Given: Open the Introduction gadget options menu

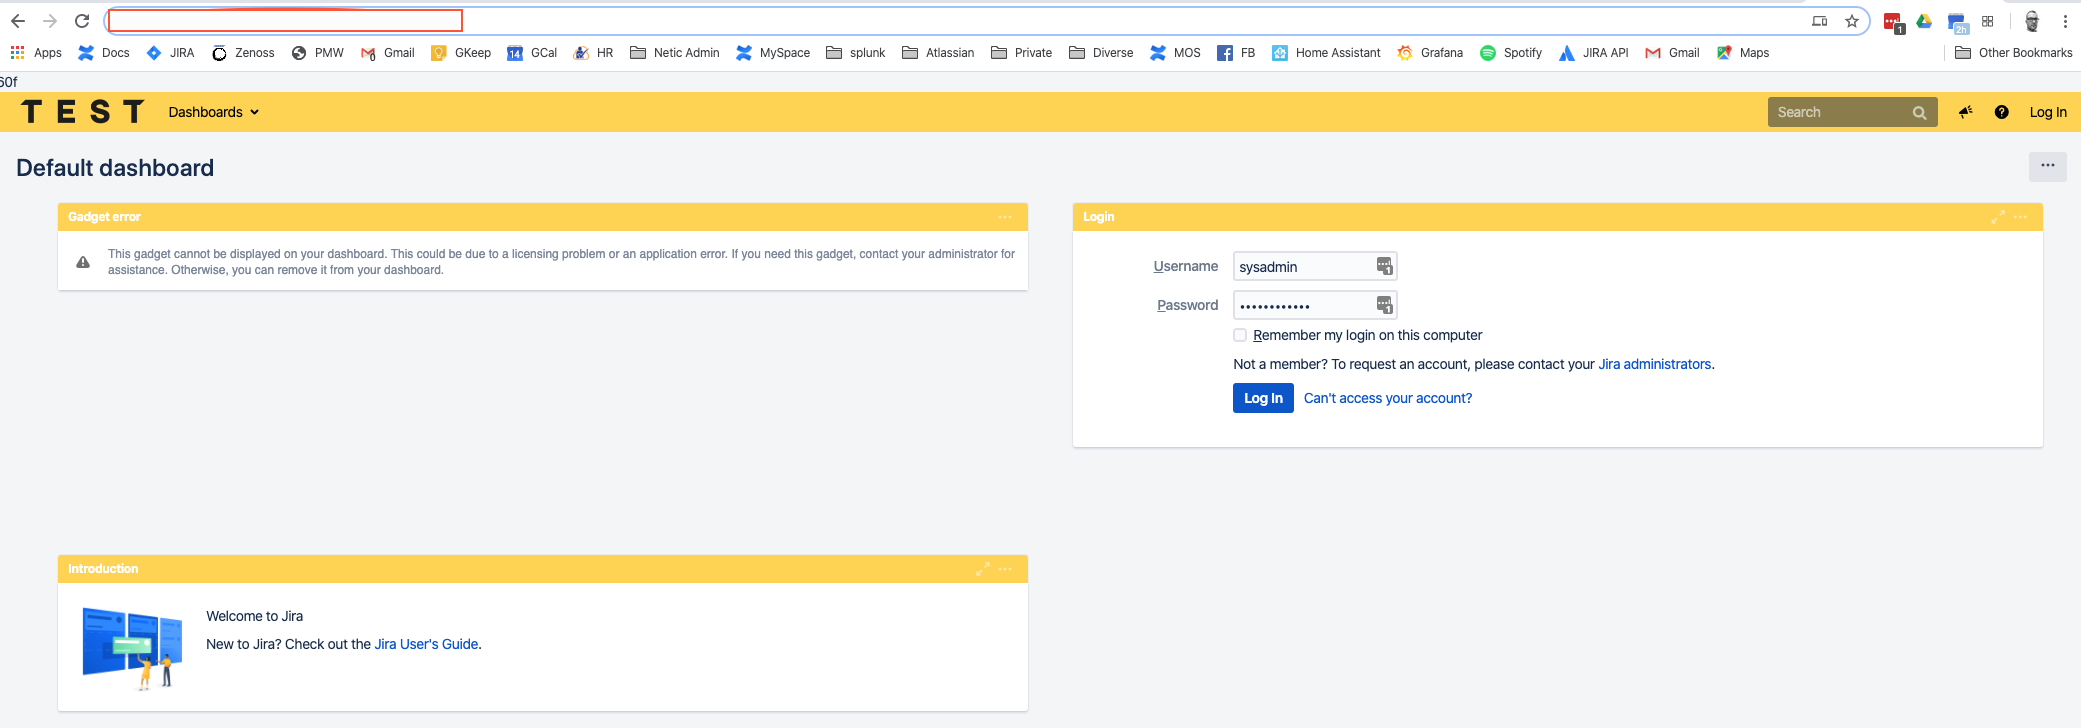Looking at the screenshot, I should coord(1005,569).
